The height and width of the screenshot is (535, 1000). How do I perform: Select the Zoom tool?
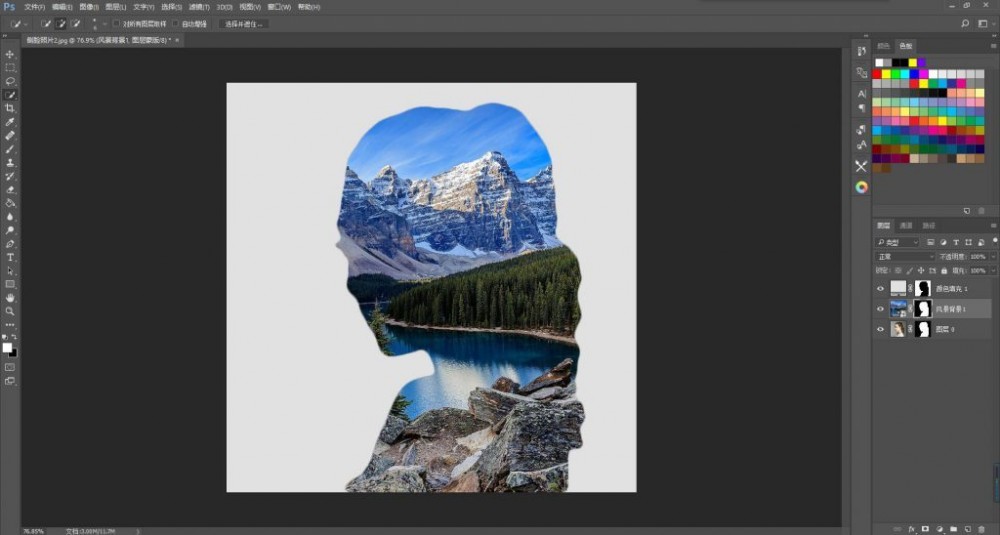click(x=10, y=311)
